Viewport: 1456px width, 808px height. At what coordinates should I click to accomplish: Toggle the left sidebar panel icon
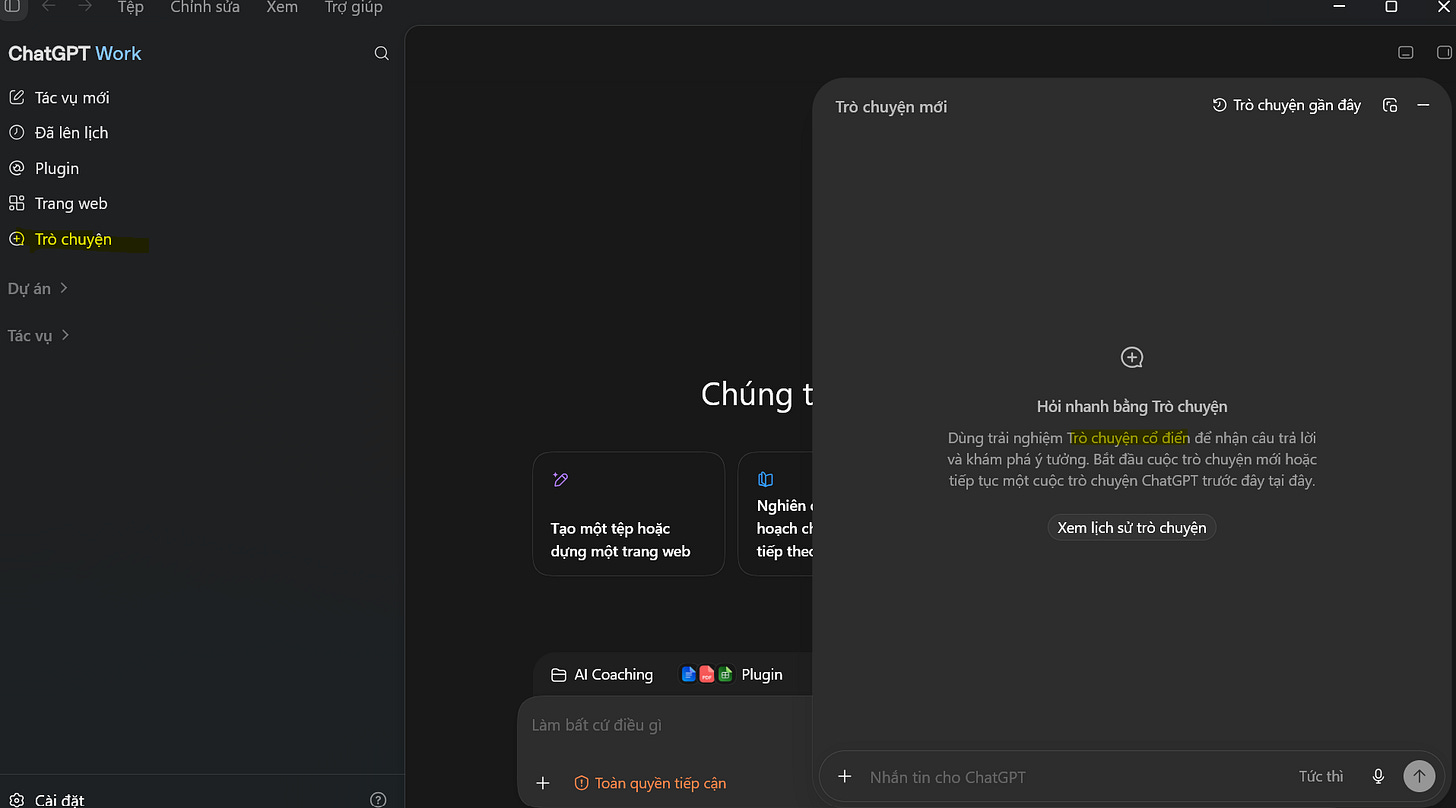click(12, 6)
